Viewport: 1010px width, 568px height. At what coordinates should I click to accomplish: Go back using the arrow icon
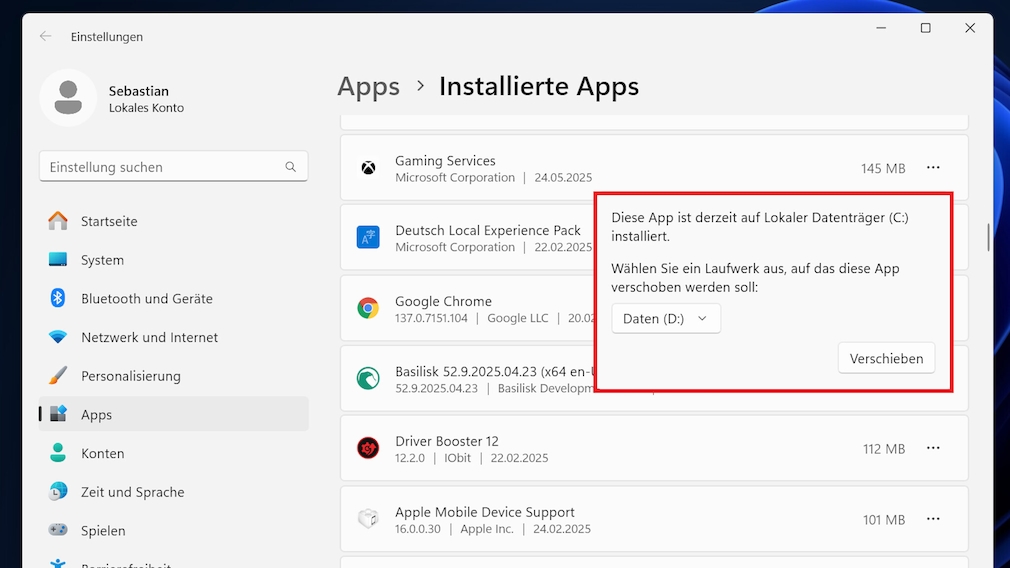click(x=45, y=36)
